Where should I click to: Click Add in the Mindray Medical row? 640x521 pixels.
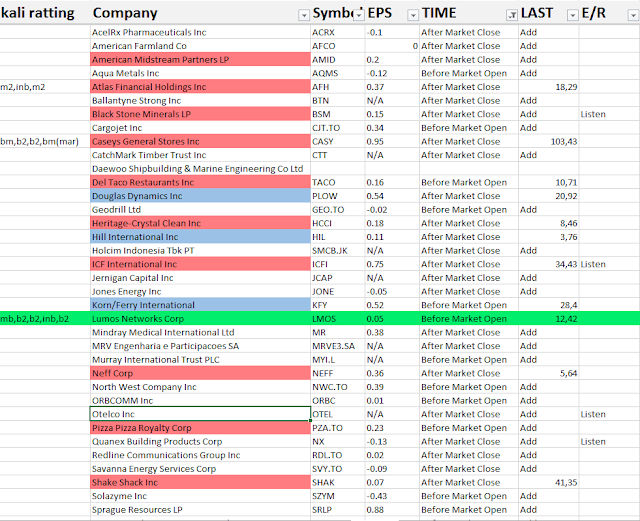pos(528,332)
